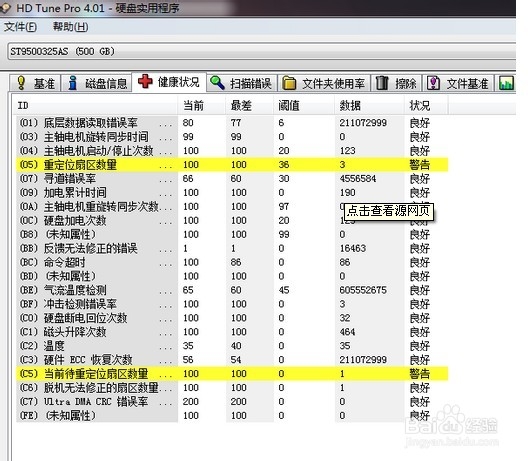Screen dimensions: 528x461
Task: Click data value 16463 in row (BB)
Action: click(x=353, y=249)
